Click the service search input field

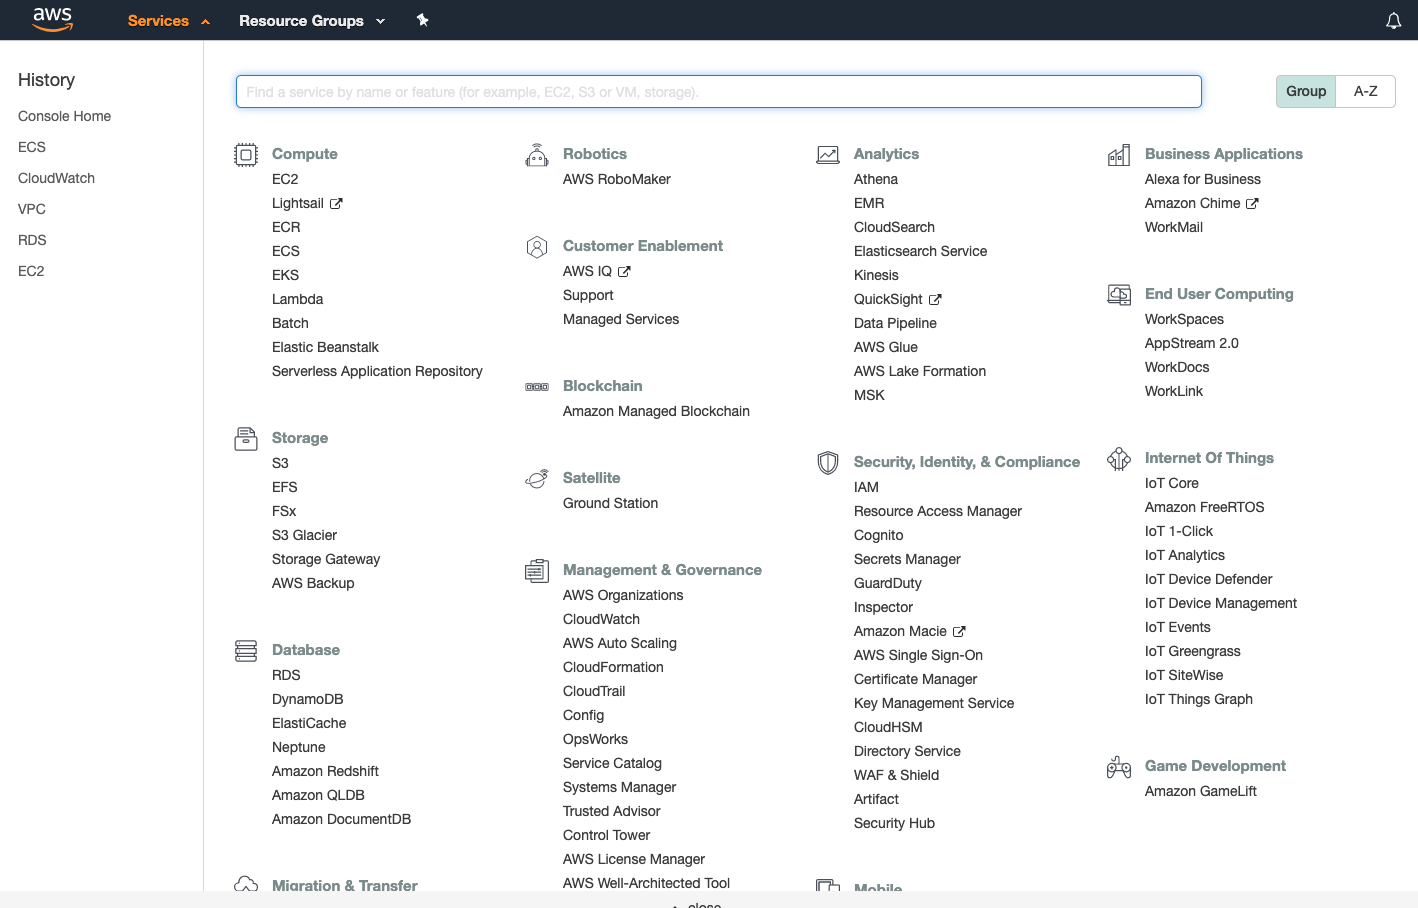(x=717, y=91)
